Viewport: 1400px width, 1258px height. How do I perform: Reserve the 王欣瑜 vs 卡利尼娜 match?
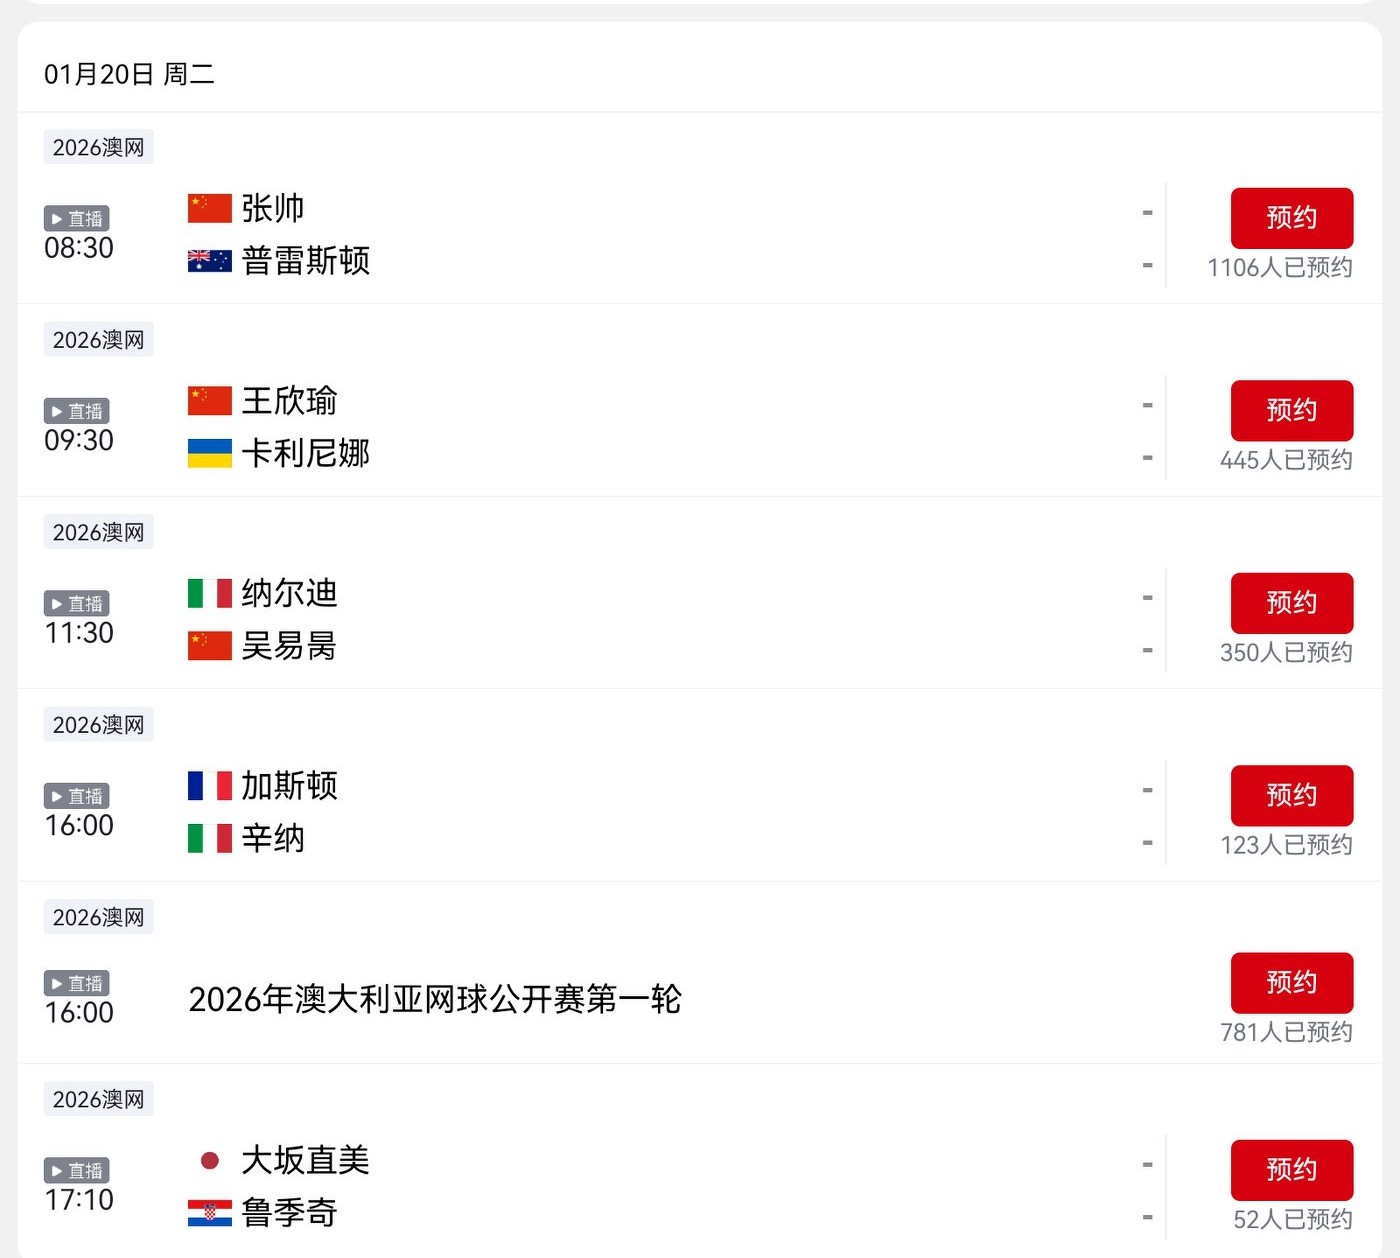tap(1291, 411)
